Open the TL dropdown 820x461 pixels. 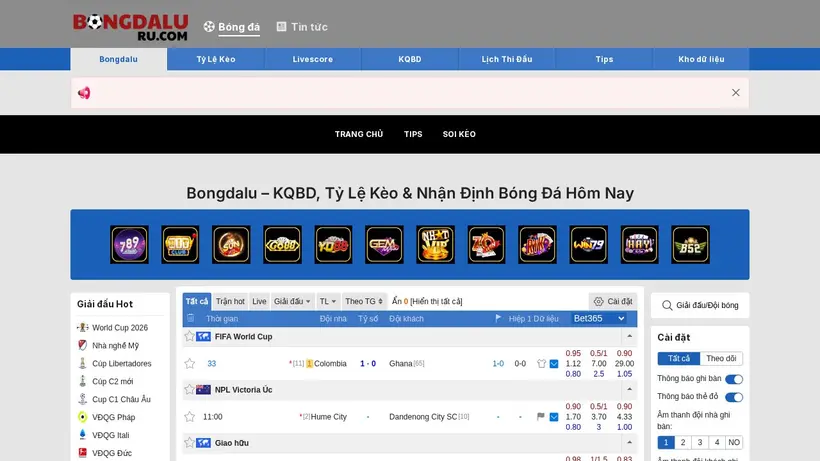[x=328, y=302]
